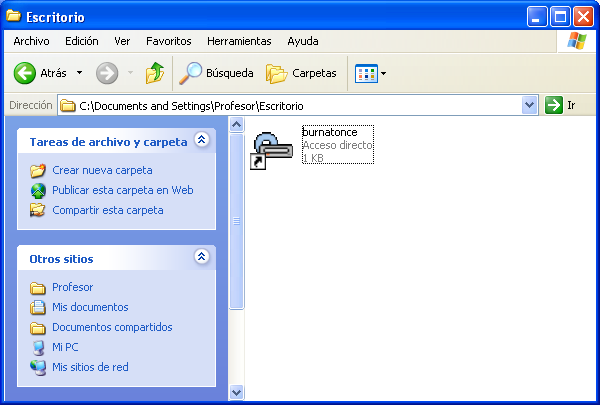
Task: Open the Vistas view mode dropdown
Action: point(371,73)
